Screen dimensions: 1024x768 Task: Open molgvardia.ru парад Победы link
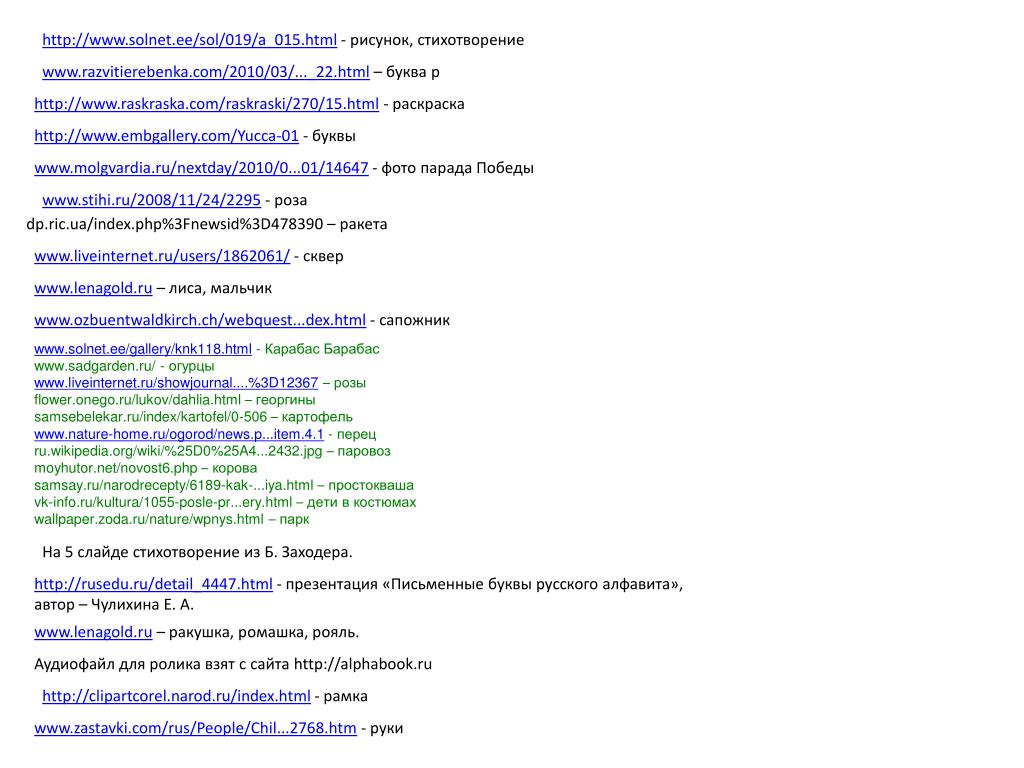[201, 168]
